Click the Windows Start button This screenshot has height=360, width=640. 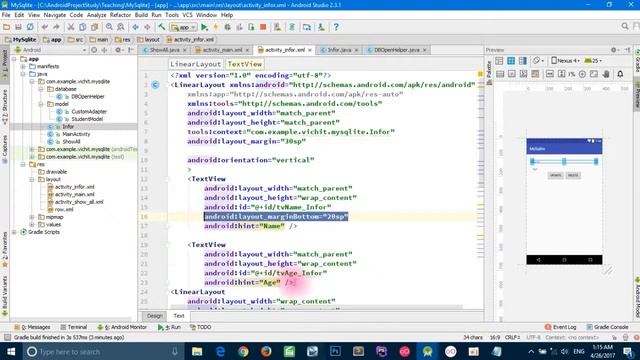[x=11, y=351]
